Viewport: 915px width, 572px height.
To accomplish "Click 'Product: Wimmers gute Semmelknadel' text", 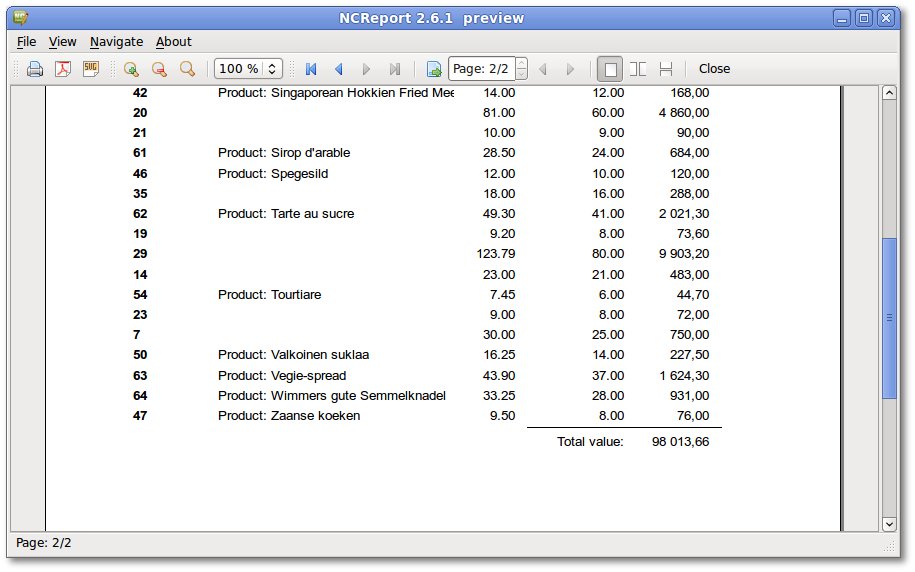I will point(331,396).
